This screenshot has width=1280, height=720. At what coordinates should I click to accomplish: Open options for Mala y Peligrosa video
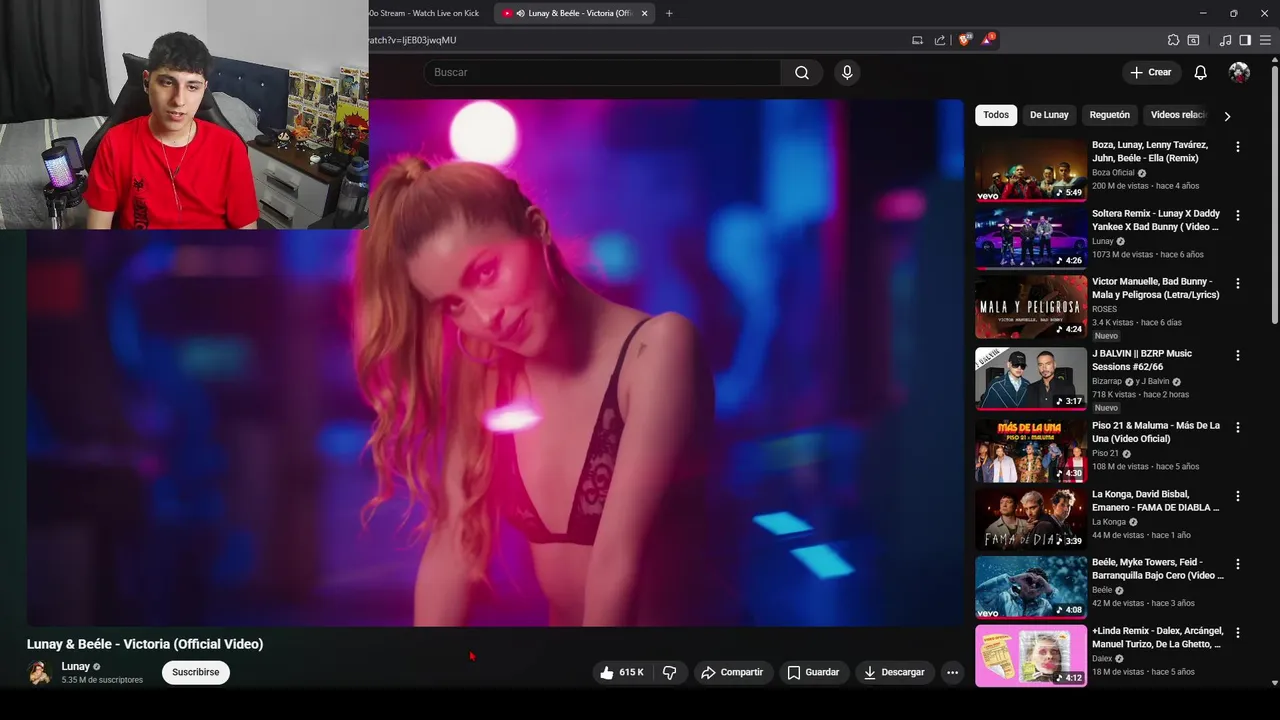(x=1238, y=284)
